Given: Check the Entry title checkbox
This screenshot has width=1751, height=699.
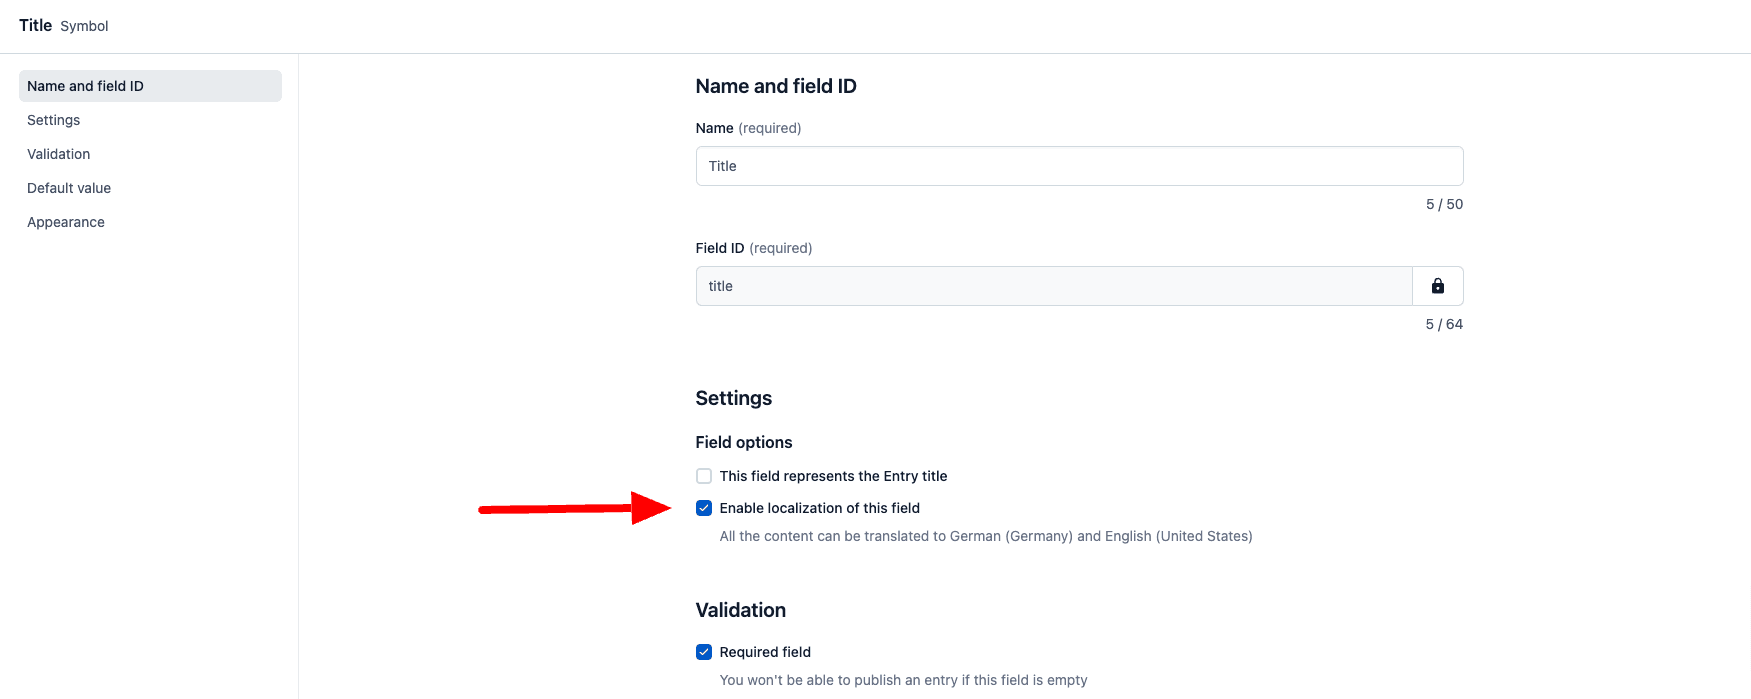Looking at the screenshot, I should tap(704, 476).
